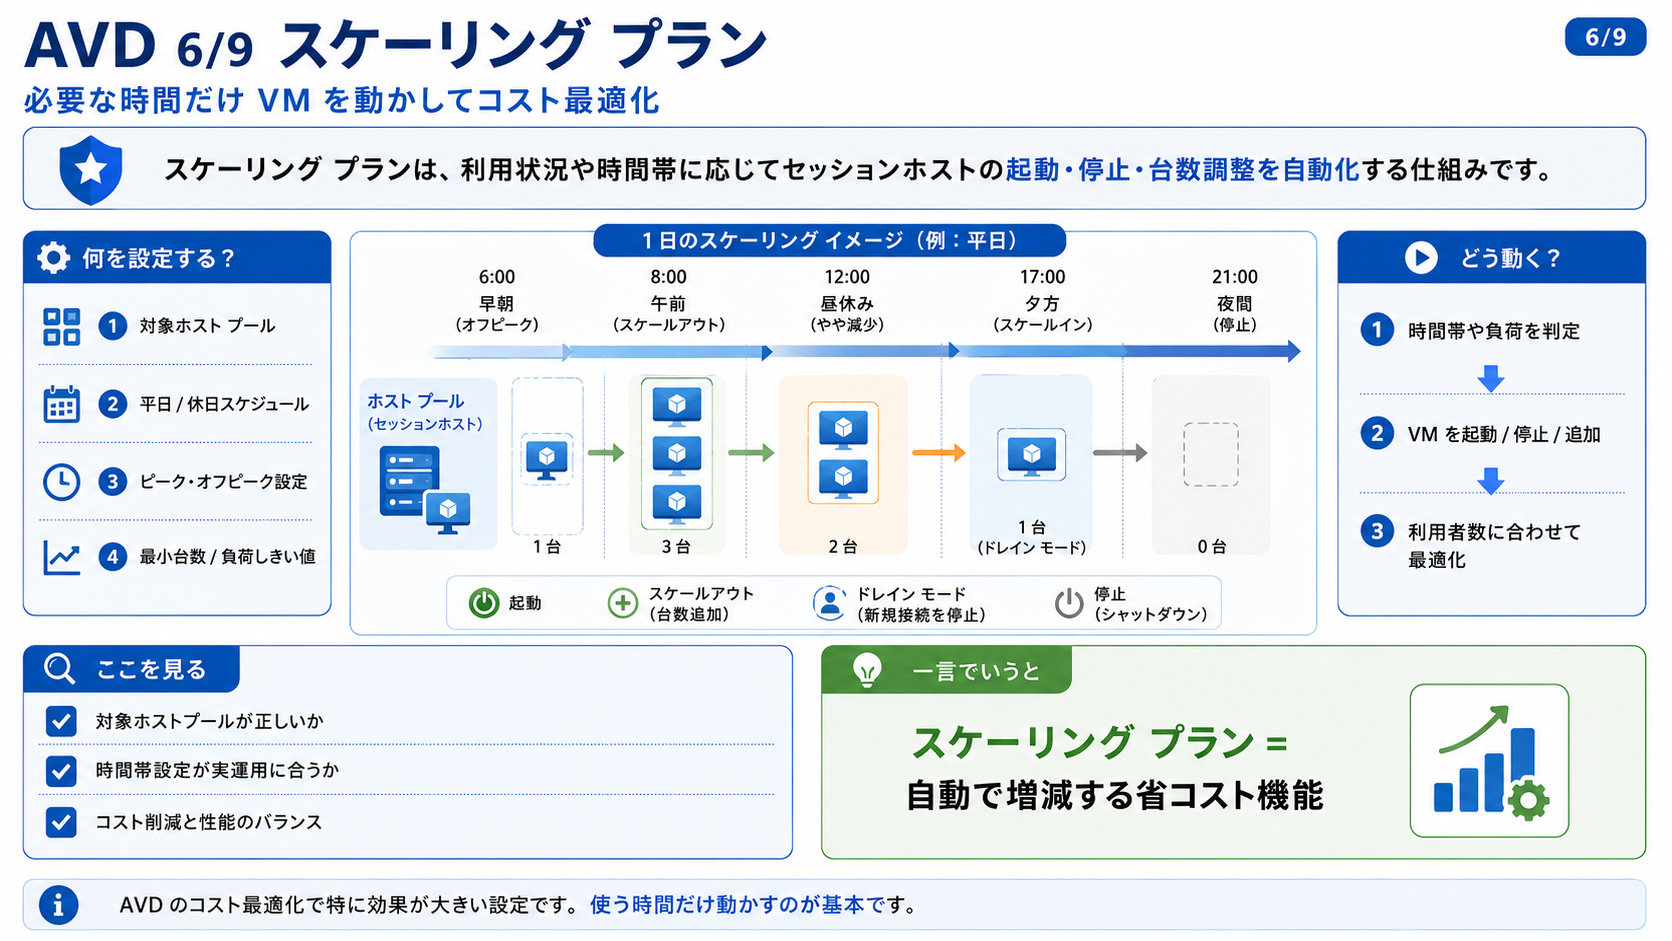Viewport: 1672px width, 941px height.
Task: Click the ホスト プール (セッションホスト) label
Action: pos(424,412)
